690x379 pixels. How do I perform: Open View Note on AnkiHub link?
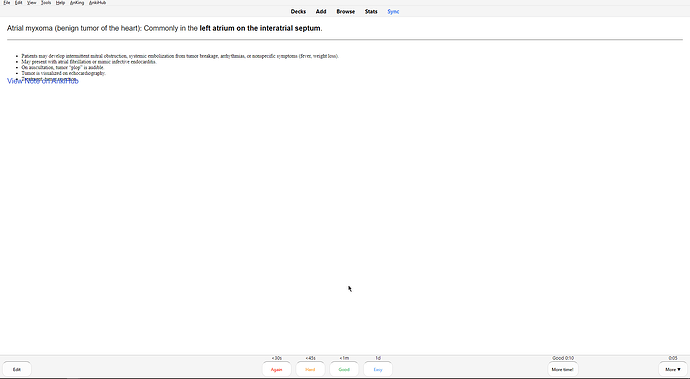pos(43,81)
